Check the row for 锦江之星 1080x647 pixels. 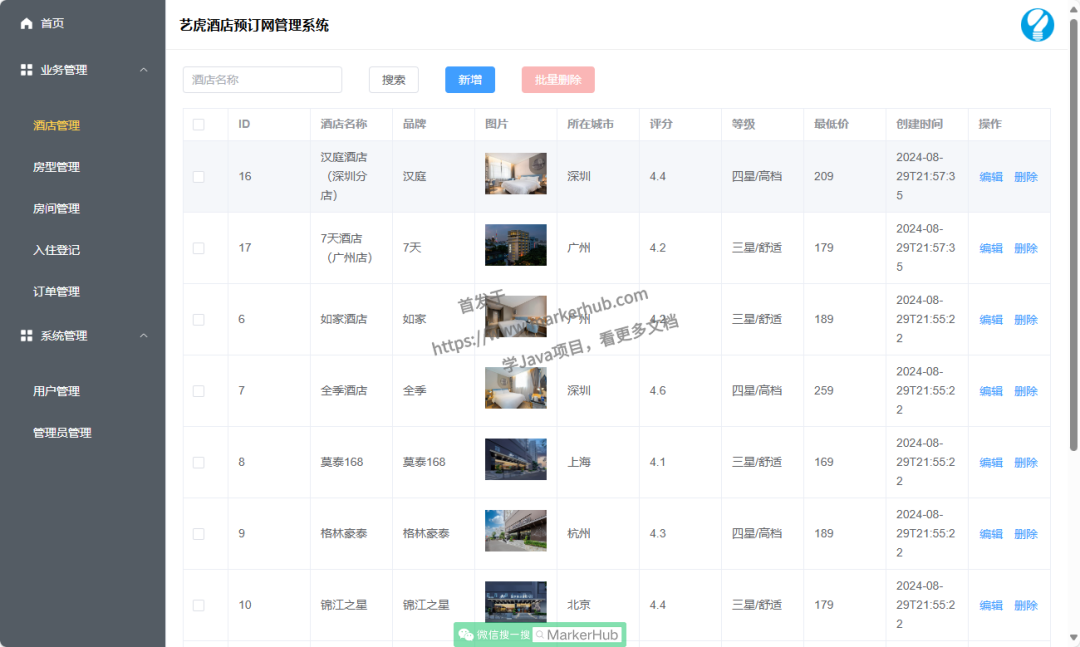pos(198,605)
